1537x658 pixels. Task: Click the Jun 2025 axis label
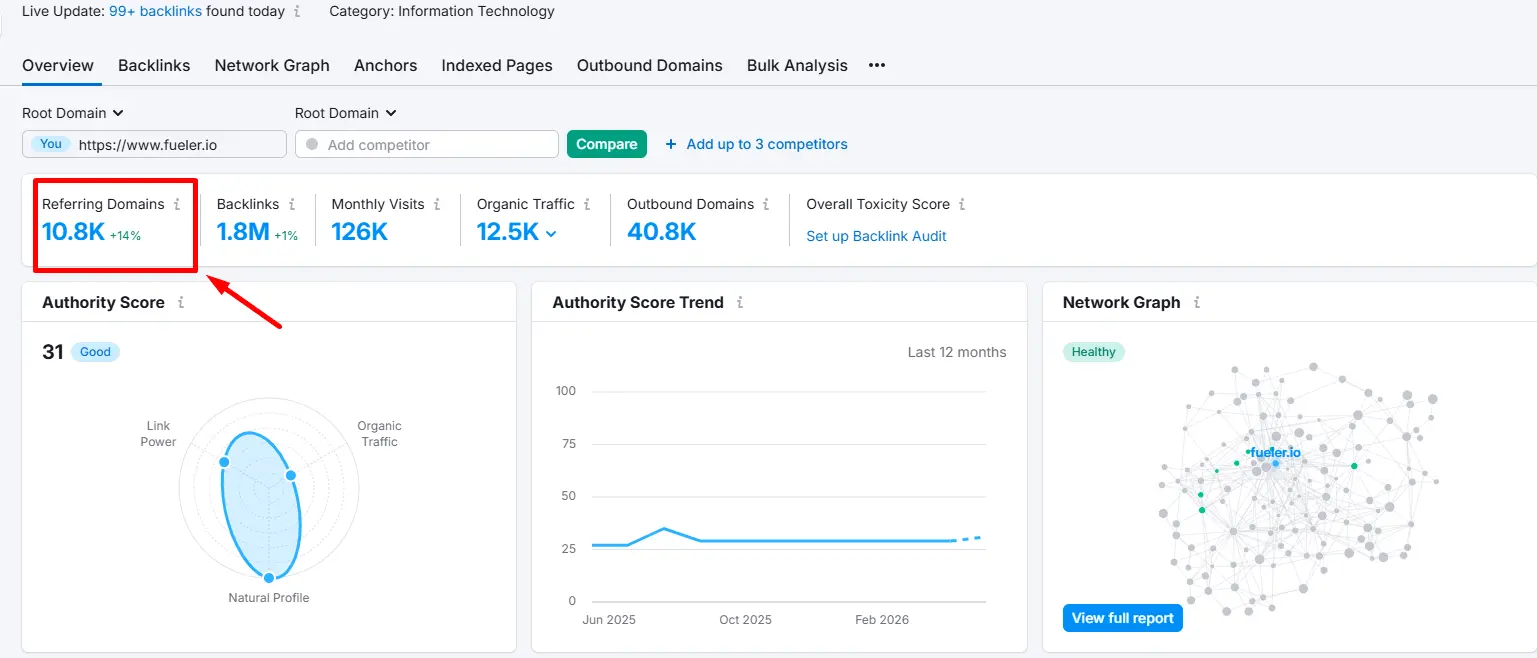click(609, 620)
